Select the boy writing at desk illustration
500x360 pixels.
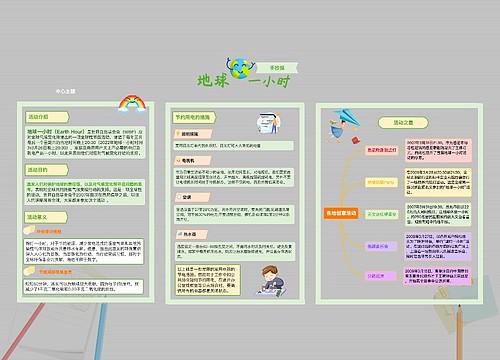270,281
